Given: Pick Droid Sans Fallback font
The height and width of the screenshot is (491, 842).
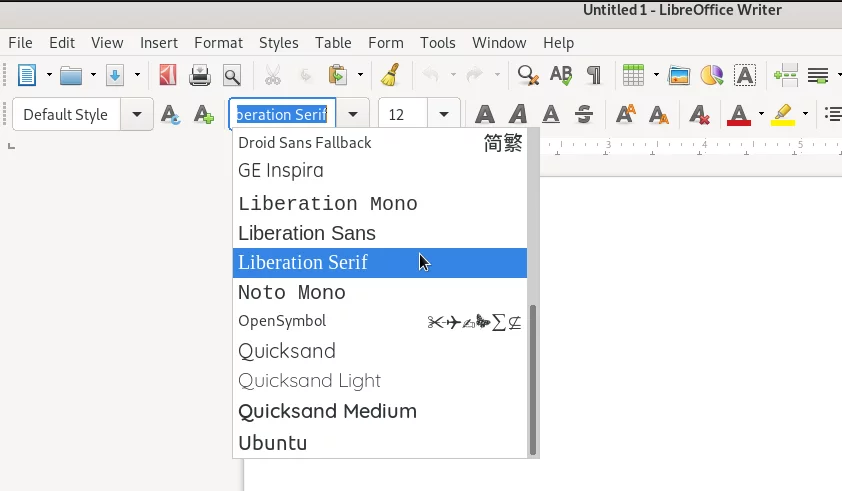Looking at the screenshot, I should point(380,143).
